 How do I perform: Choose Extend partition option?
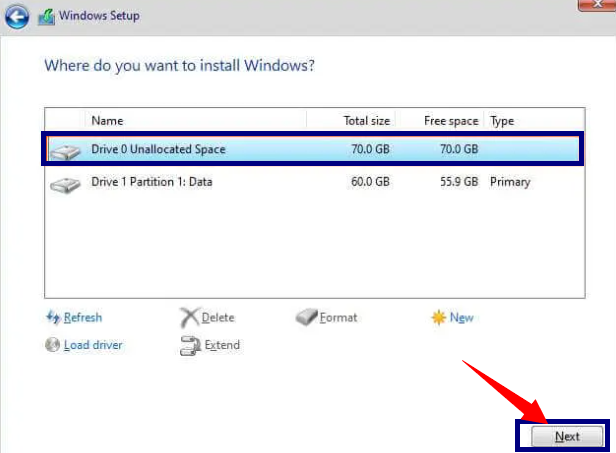pyautogui.click(x=222, y=345)
